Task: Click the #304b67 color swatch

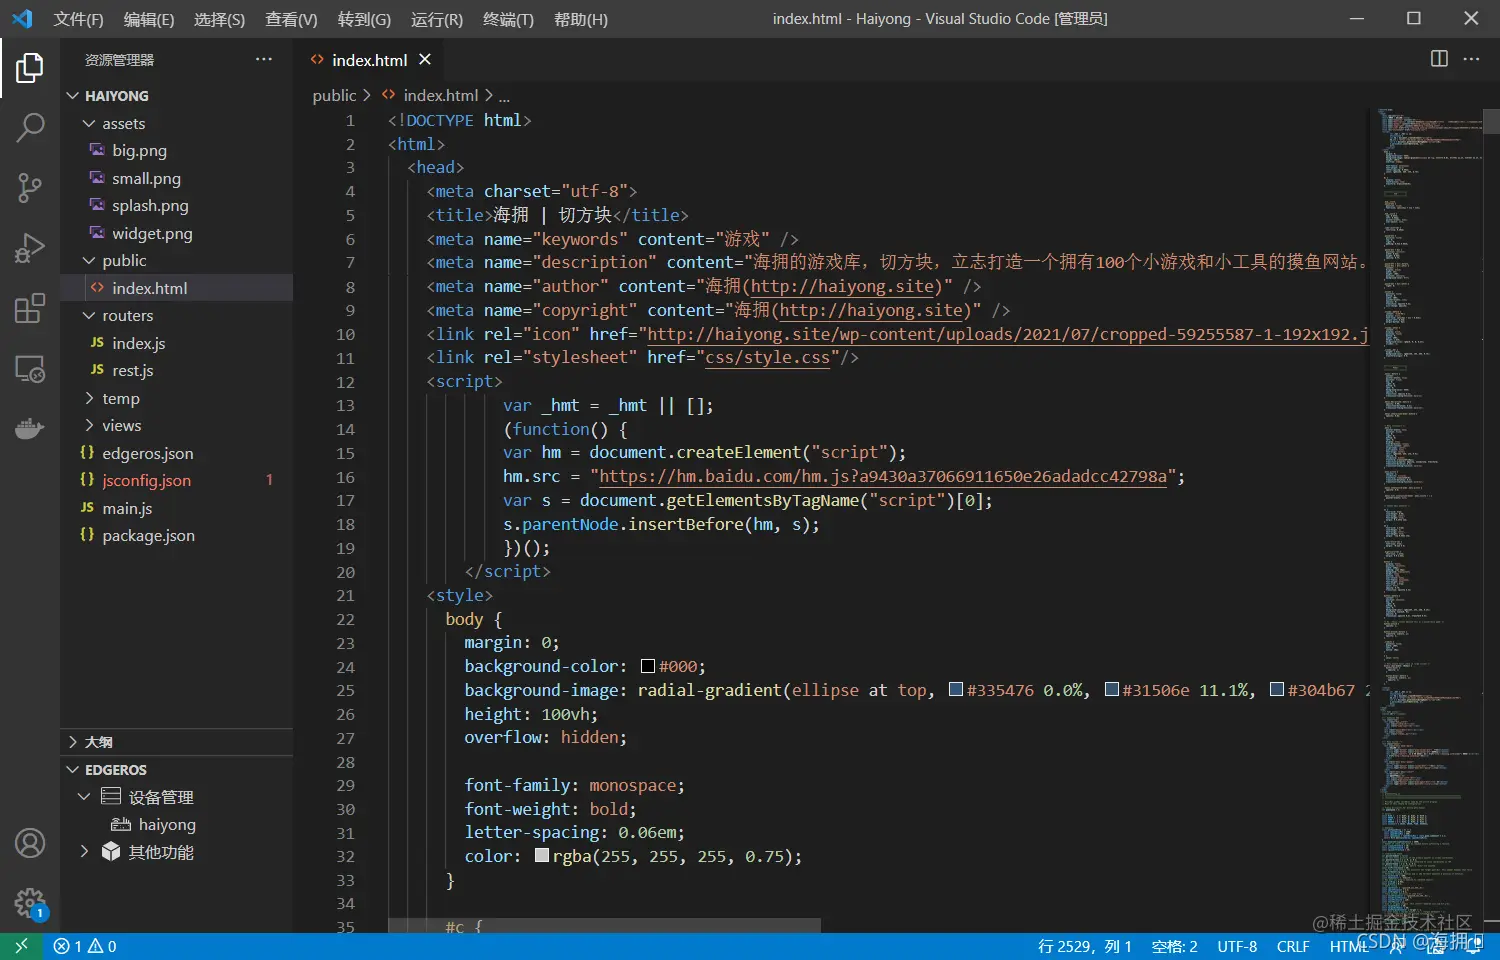Action: click(1277, 690)
